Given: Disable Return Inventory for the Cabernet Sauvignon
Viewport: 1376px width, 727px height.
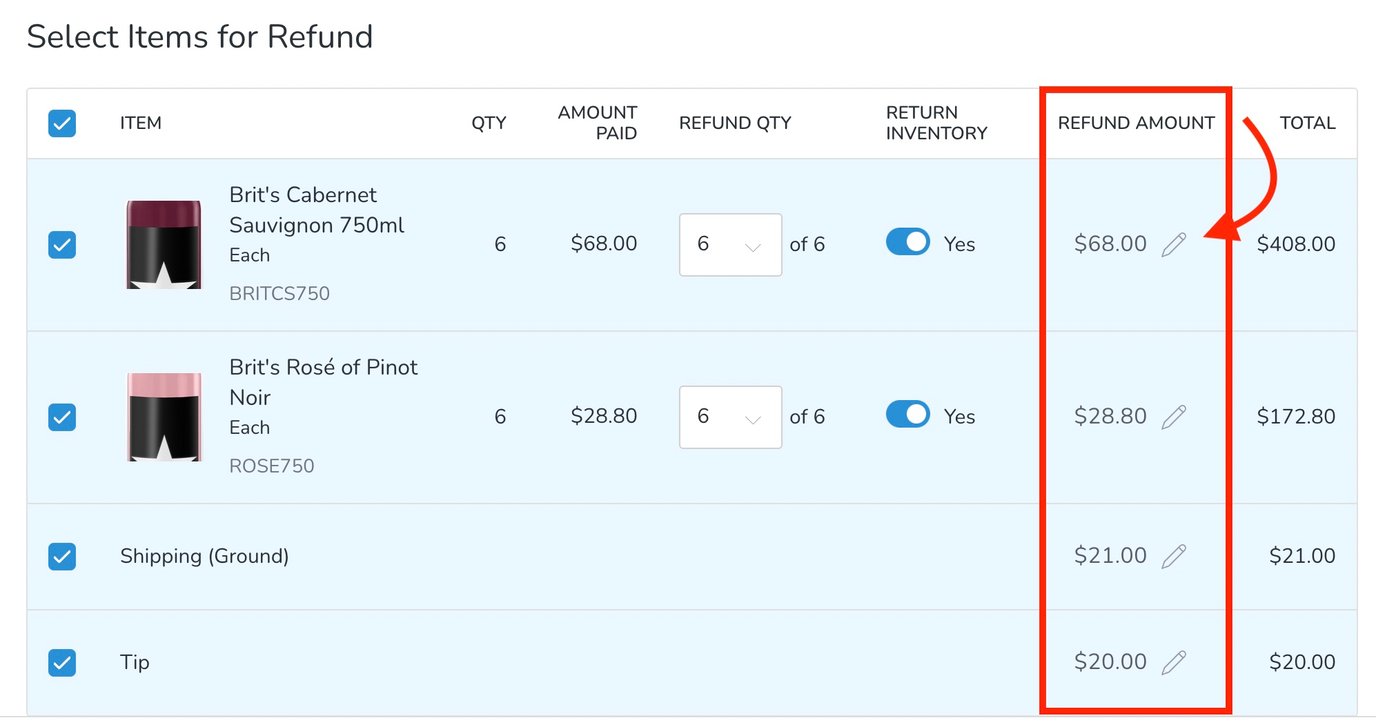Looking at the screenshot, I should click(x=907, y=242).
